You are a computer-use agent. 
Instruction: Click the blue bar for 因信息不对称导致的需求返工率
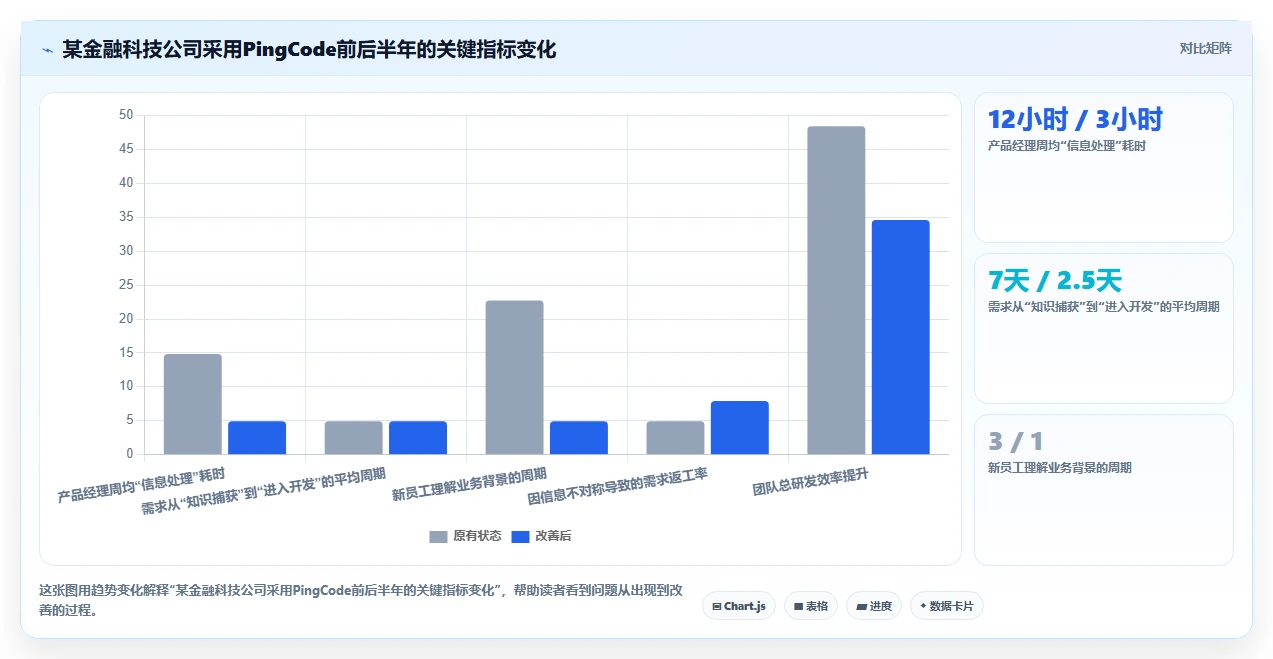pos(739,428)
